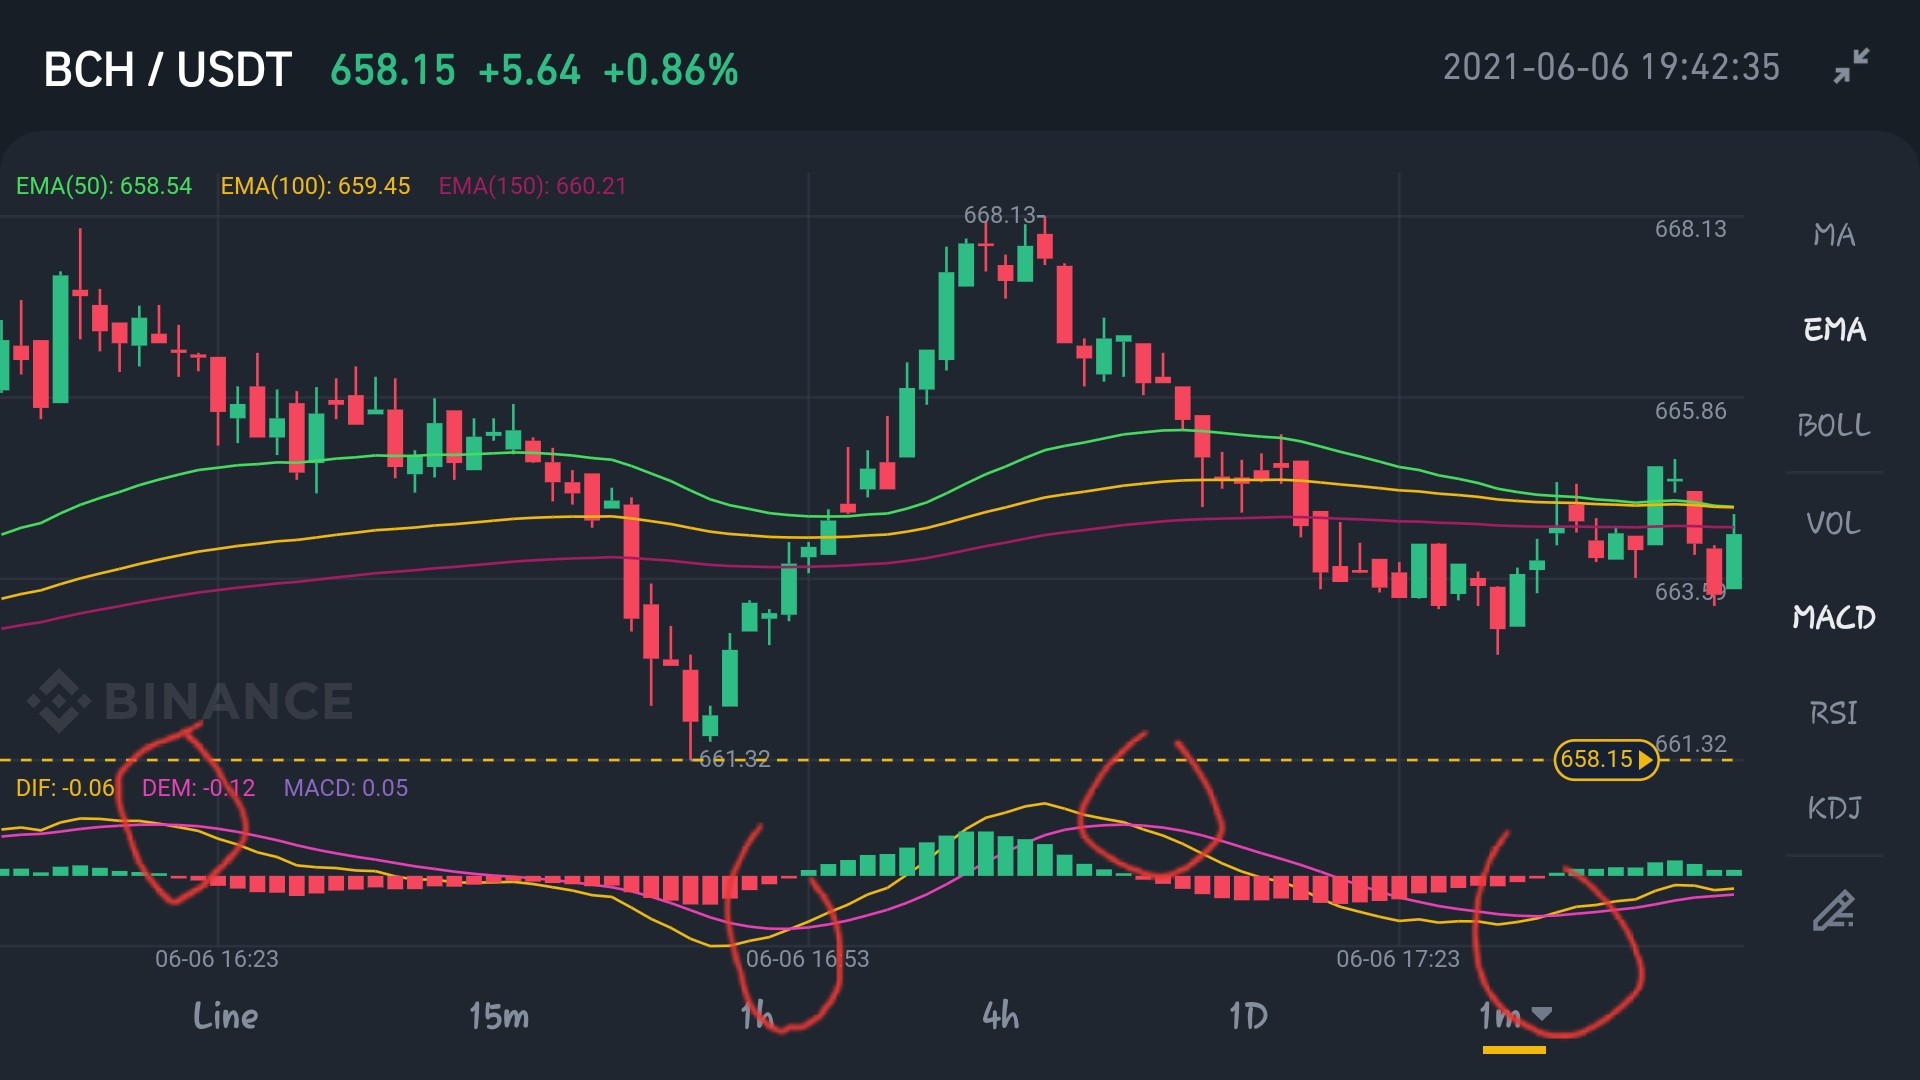Switch to the KDJ indicator
Screen dimensions: 1920x1080
1834,808
